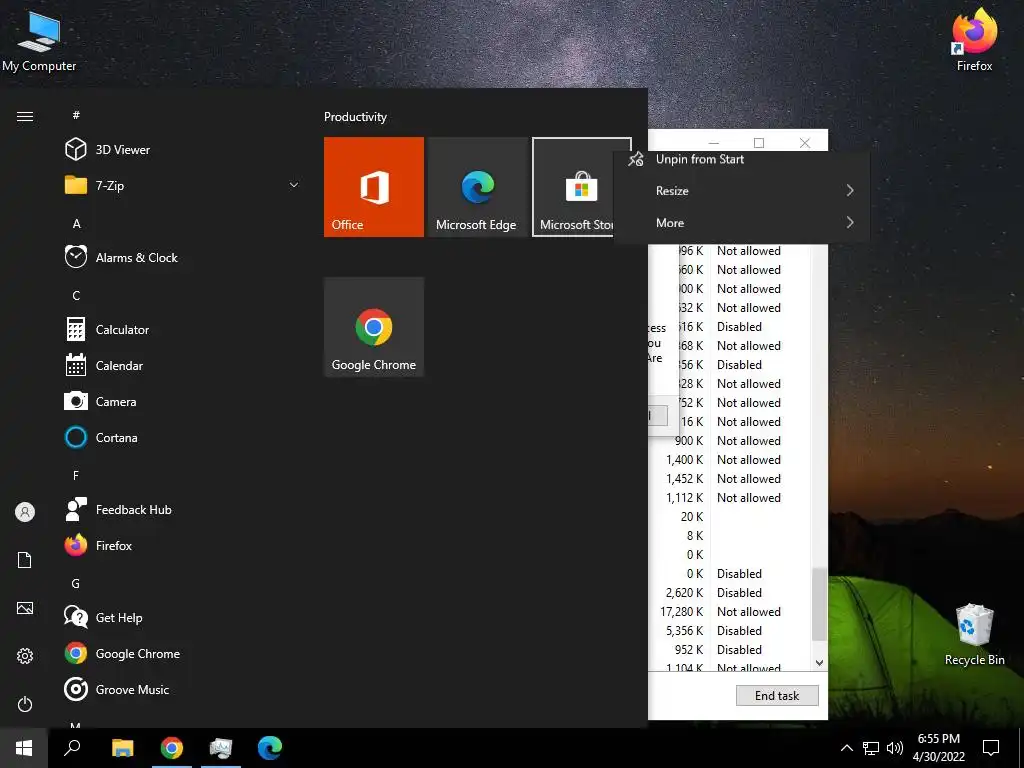Minimize the Task Manager window
The width and height of the screenshot is (1024, 768).
(714, 142)
